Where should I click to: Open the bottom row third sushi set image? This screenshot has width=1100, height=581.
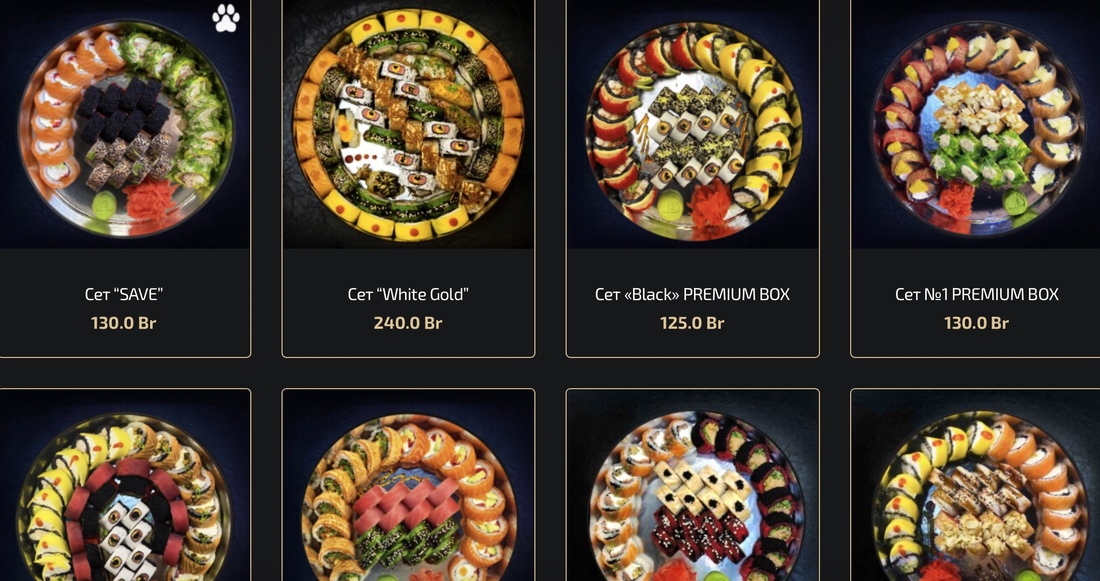click(692, 485)
